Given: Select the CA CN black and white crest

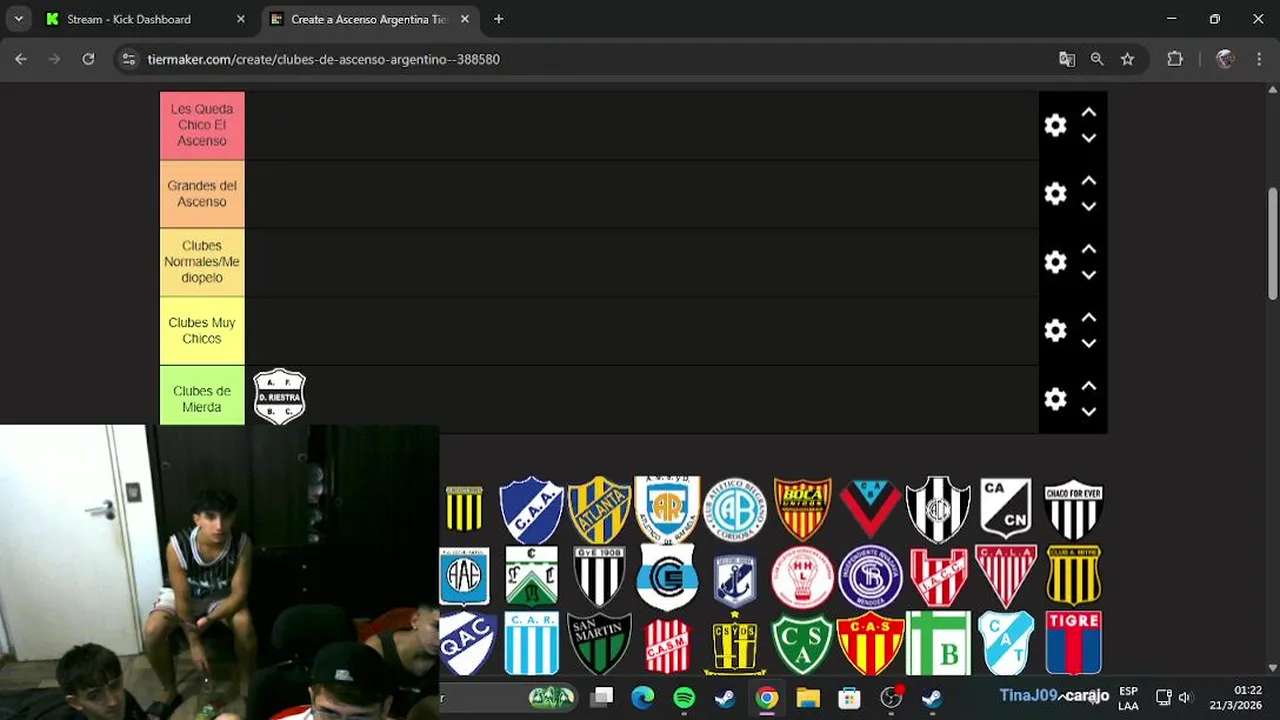Looking at the screenshot, I should (x=1005, y=509).
